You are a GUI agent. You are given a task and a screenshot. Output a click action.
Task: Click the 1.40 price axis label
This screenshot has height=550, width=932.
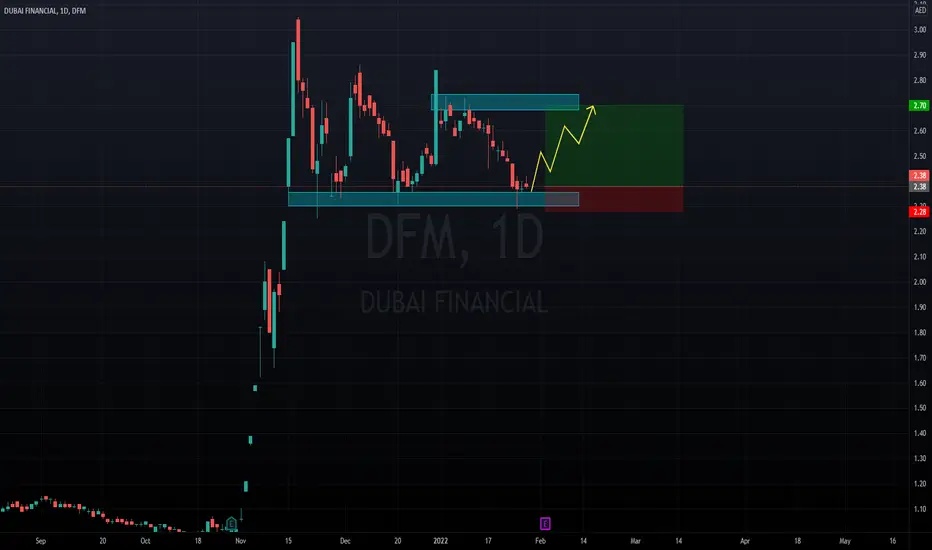coord(920,433)
